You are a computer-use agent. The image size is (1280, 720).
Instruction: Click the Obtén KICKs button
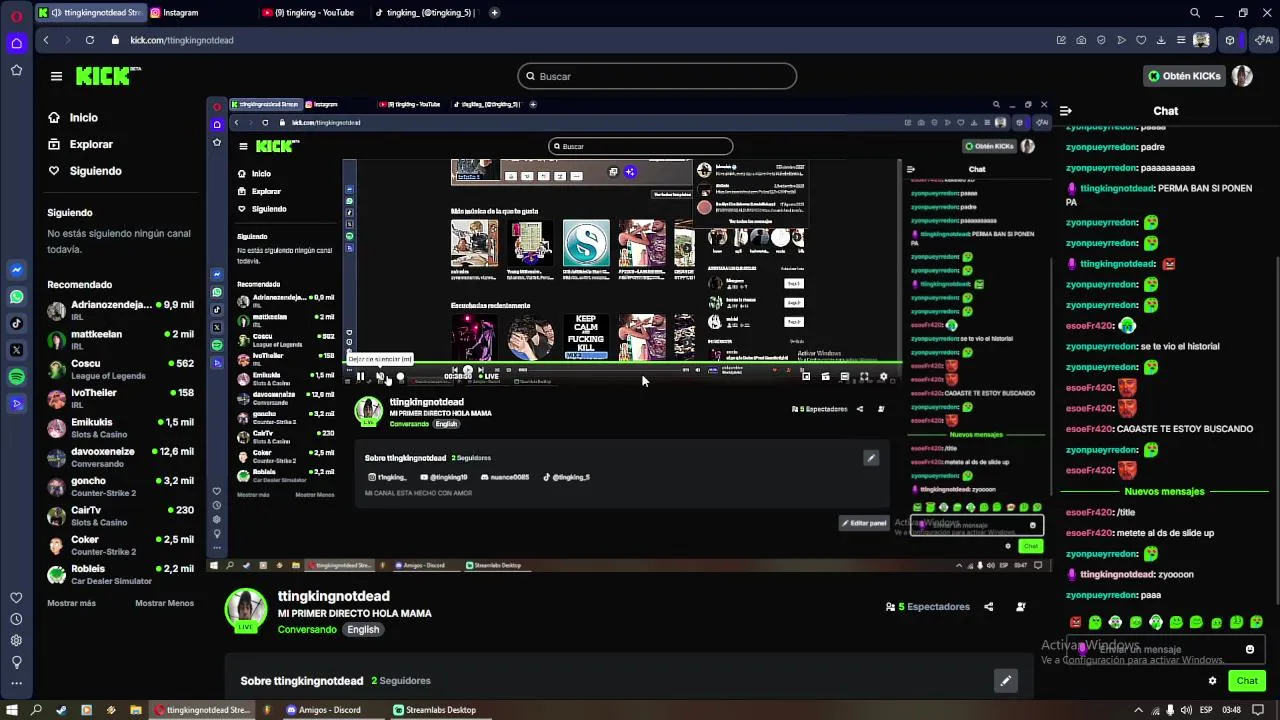click(1185, 76)
